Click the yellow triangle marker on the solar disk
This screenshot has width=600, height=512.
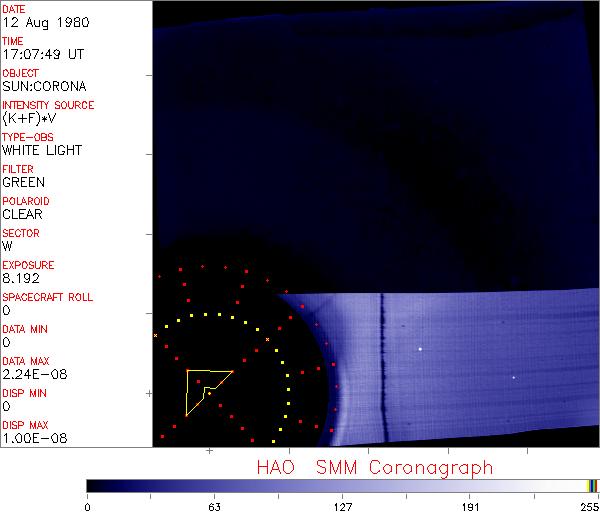point(204,388)
